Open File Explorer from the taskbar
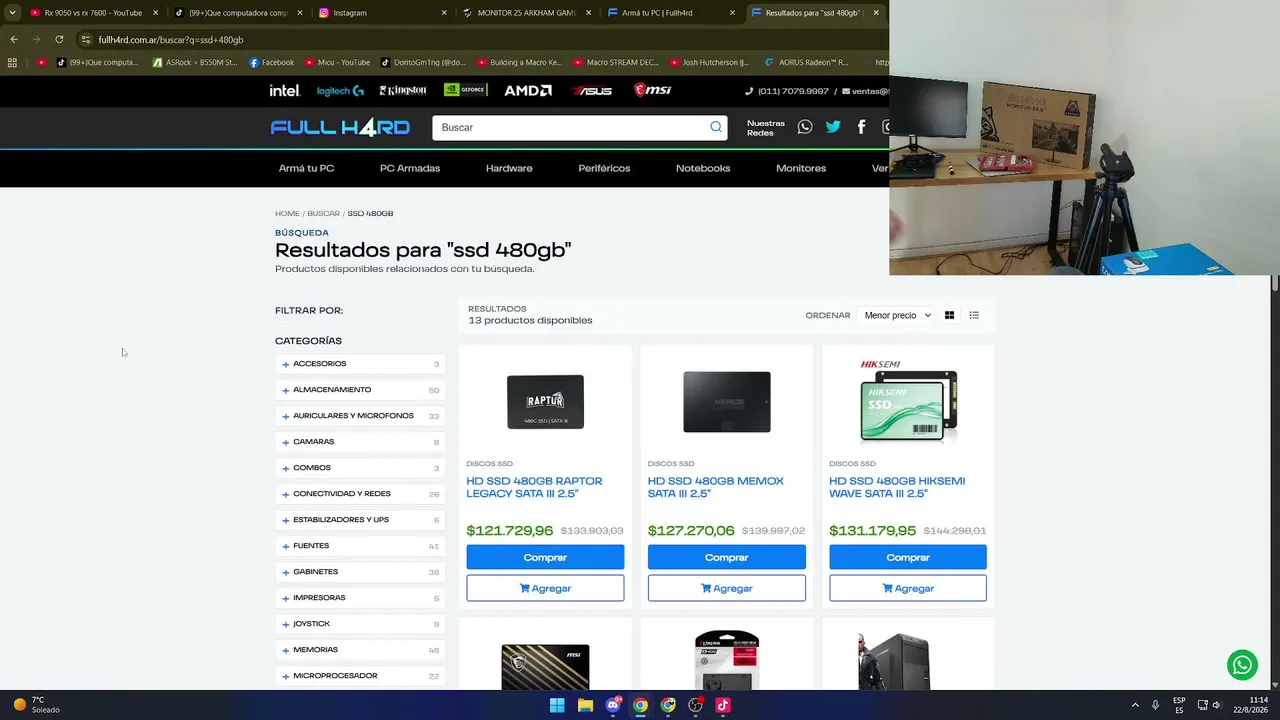This screenshot has height=720, width=1280. click(x=585, y=705)
